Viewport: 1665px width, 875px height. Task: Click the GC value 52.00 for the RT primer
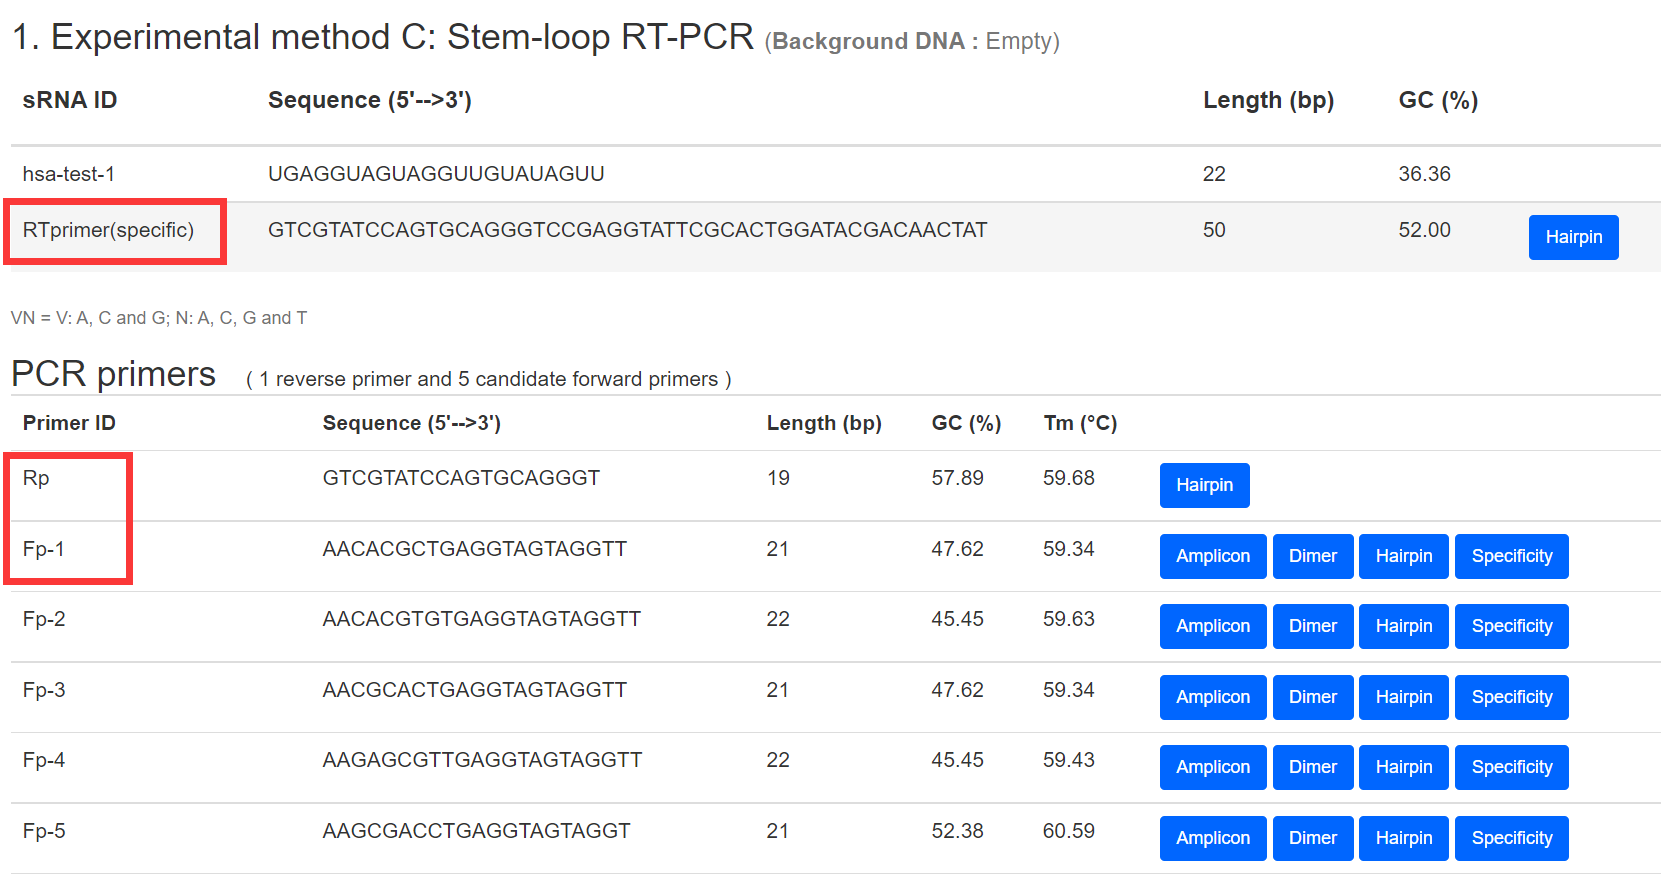pyautogui.click(x=1424, y=230)
